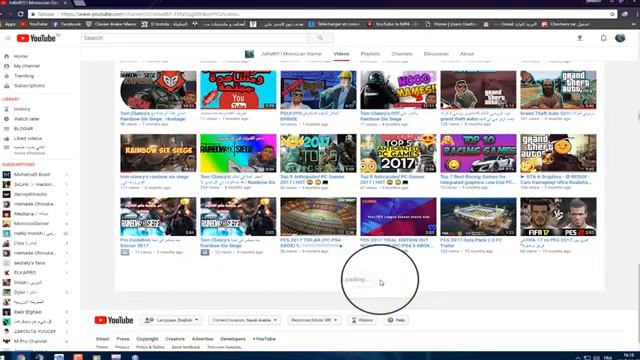The height and width of the screenshot is (360, 640).
Task: Click the Loading text under the video grid
Action: pos(356,280)
